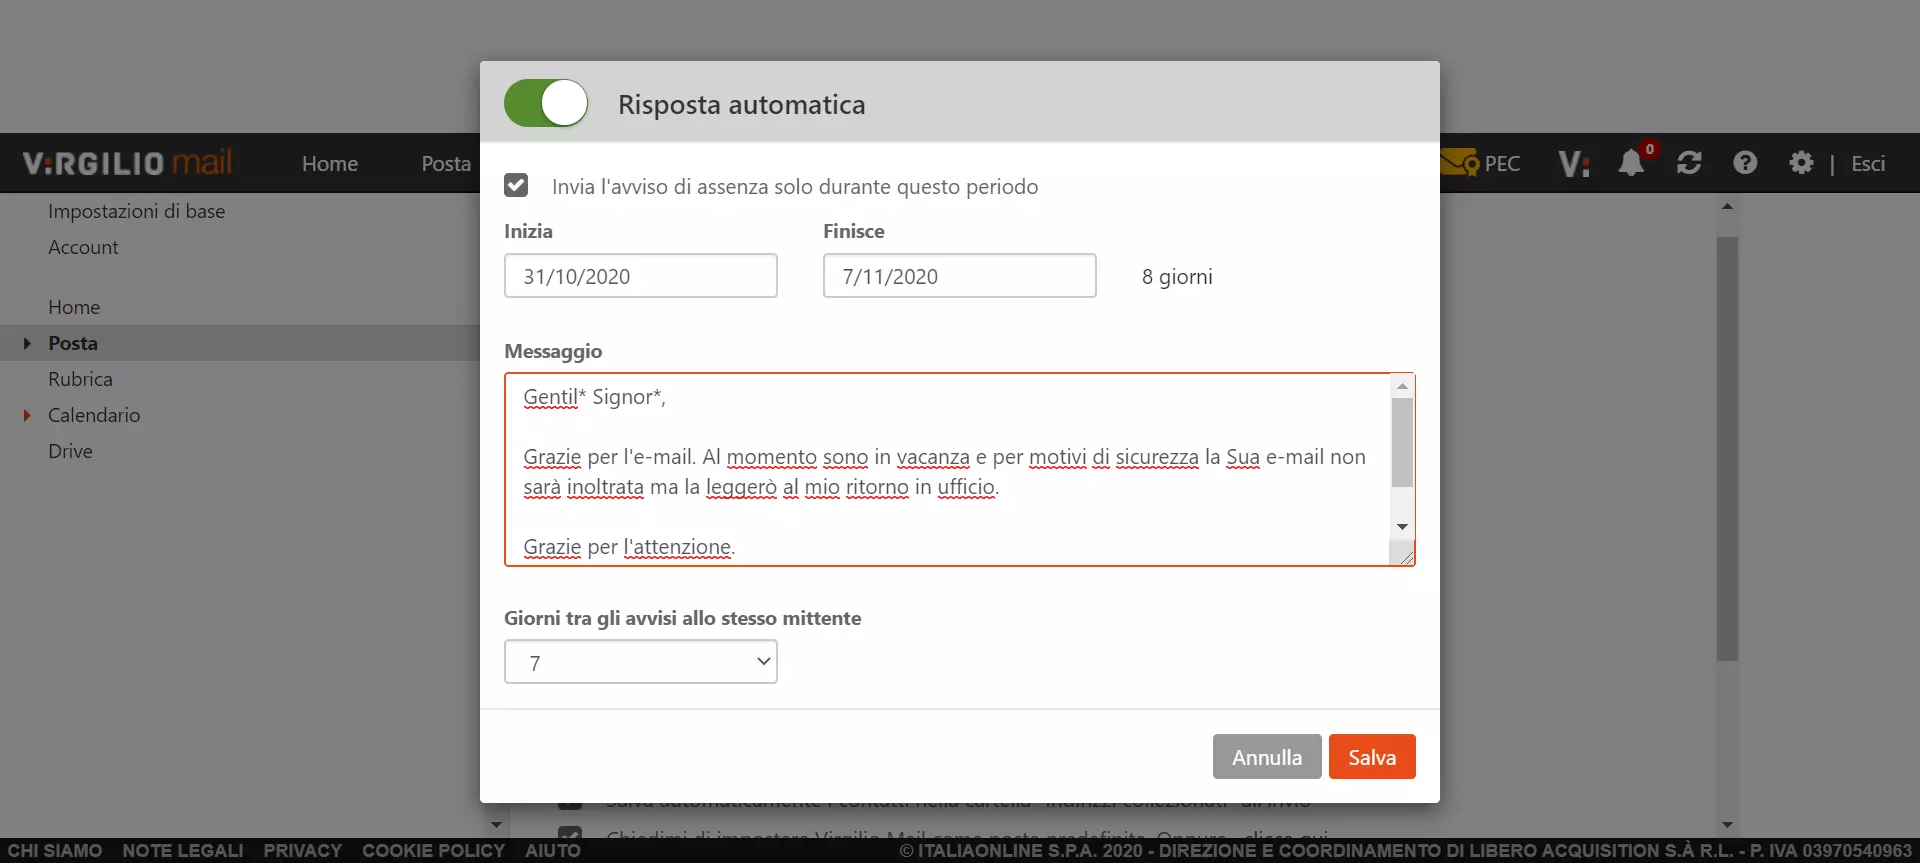
Task: Expand the Calendario sidebar arrow
Action: pos(27,415)
